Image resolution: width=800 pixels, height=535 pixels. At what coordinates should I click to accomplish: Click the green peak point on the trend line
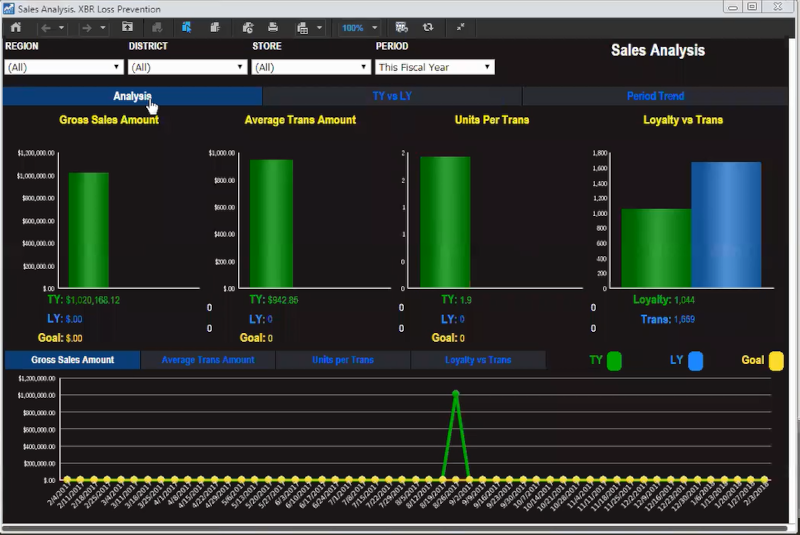tap(456, 394)
